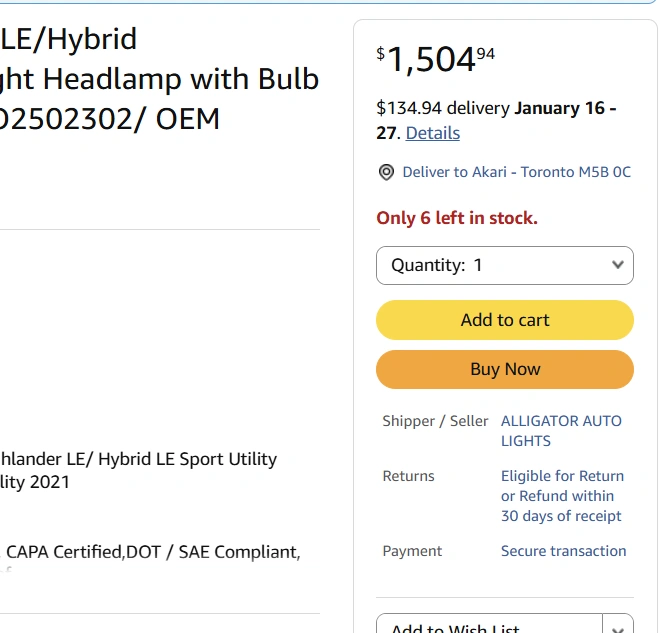Click the CAPA Certified, DOT / SAE Compliant text

[152, 551]
